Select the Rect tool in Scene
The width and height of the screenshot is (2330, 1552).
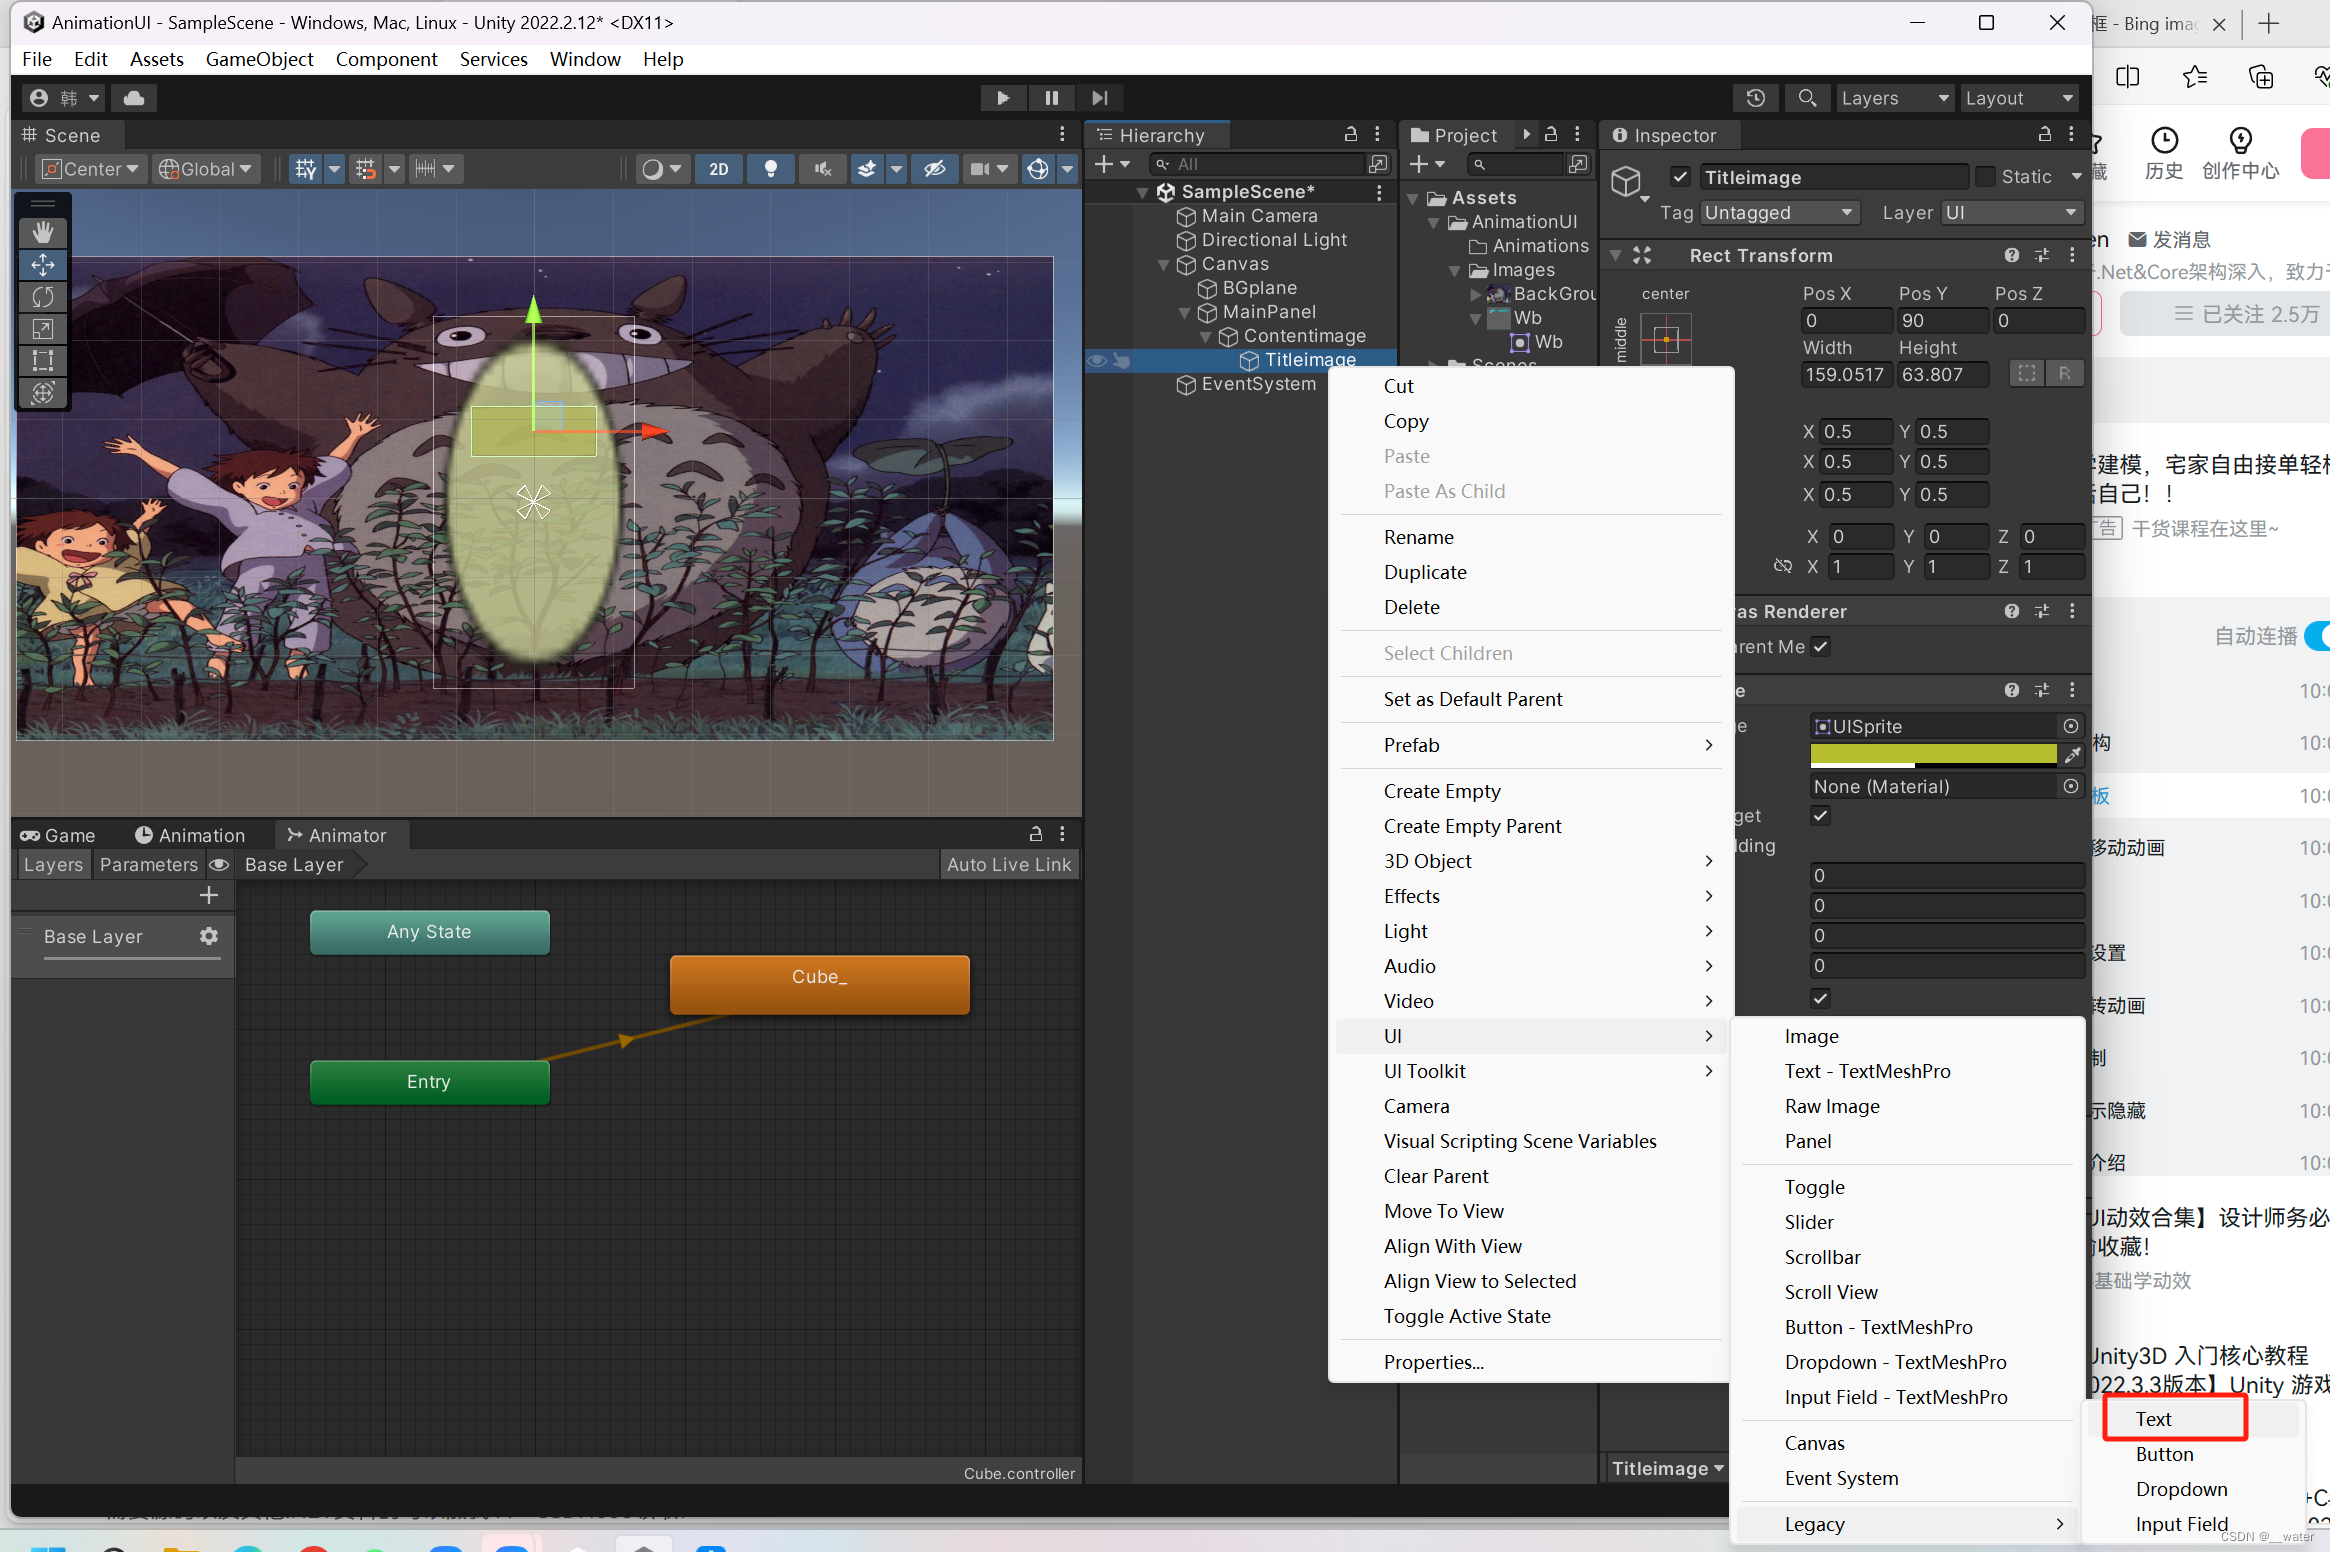(43, 361)
